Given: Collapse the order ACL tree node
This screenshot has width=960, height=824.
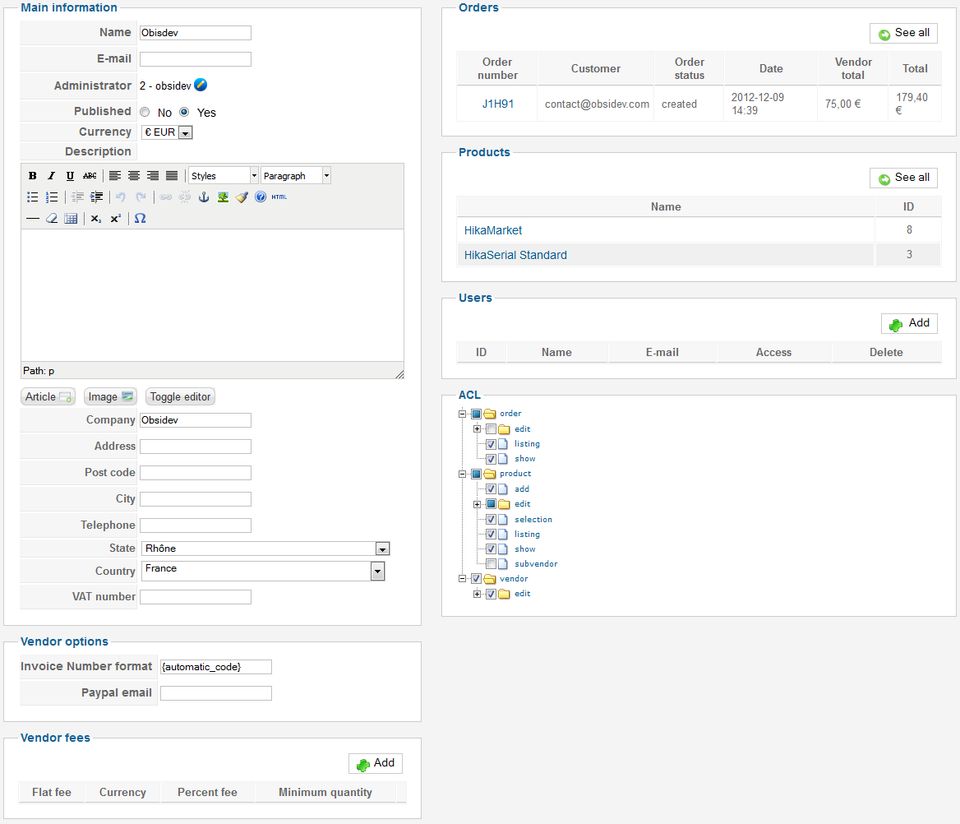Looking at the screenshot, I should click(462, 414).
